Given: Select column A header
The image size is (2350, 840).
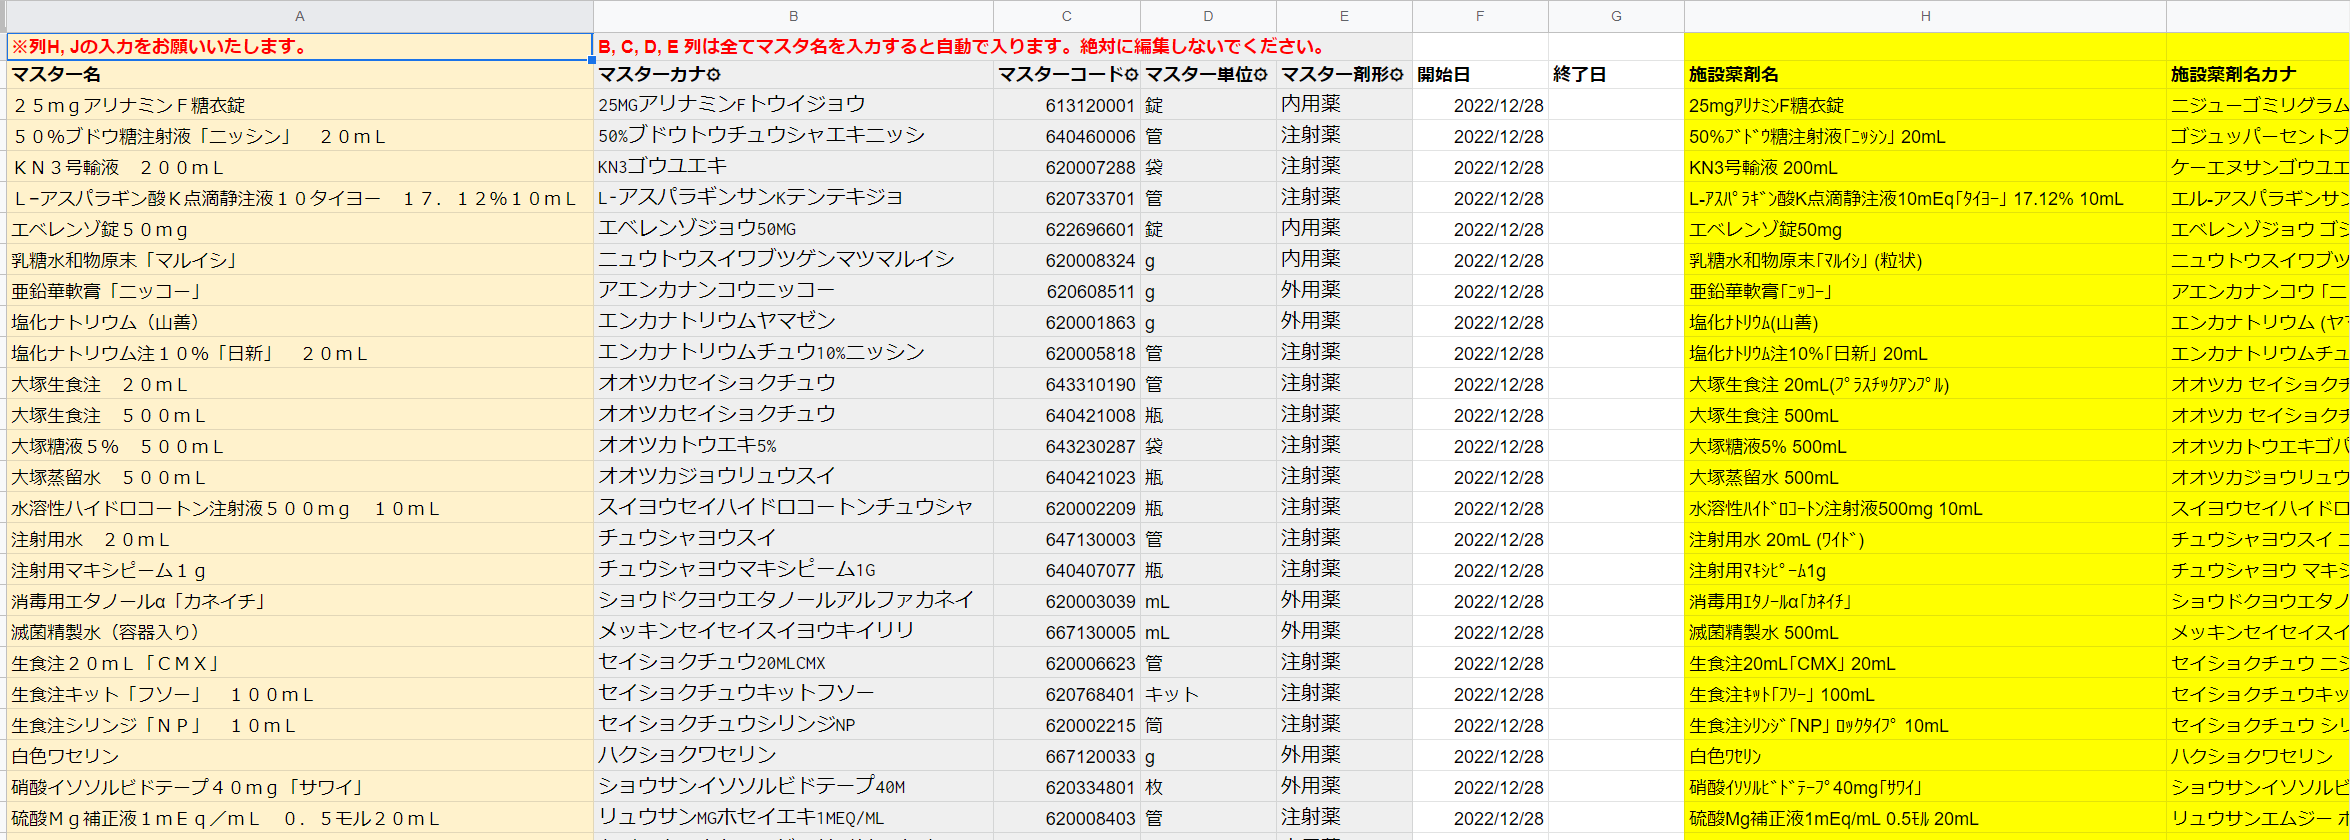Looking at the screenshot, I should pyautogui.click(x=300, y=16).
